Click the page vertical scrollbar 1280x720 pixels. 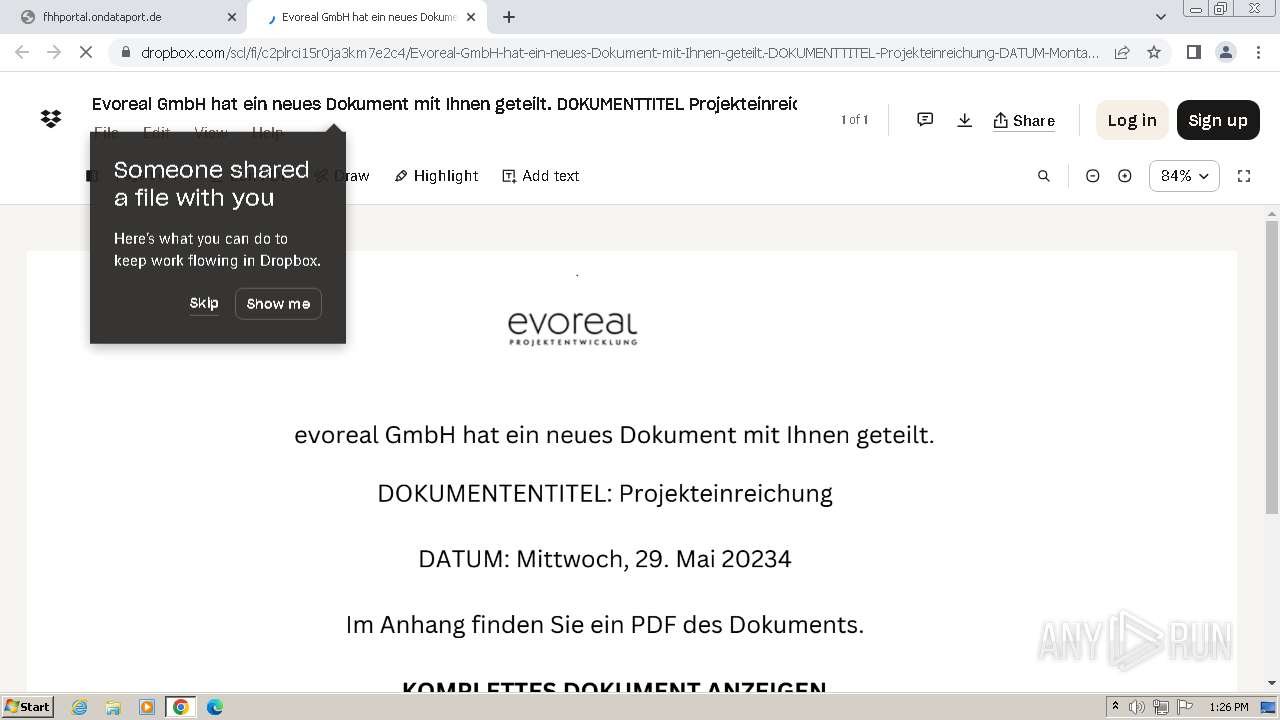[x=1272, y=368]
